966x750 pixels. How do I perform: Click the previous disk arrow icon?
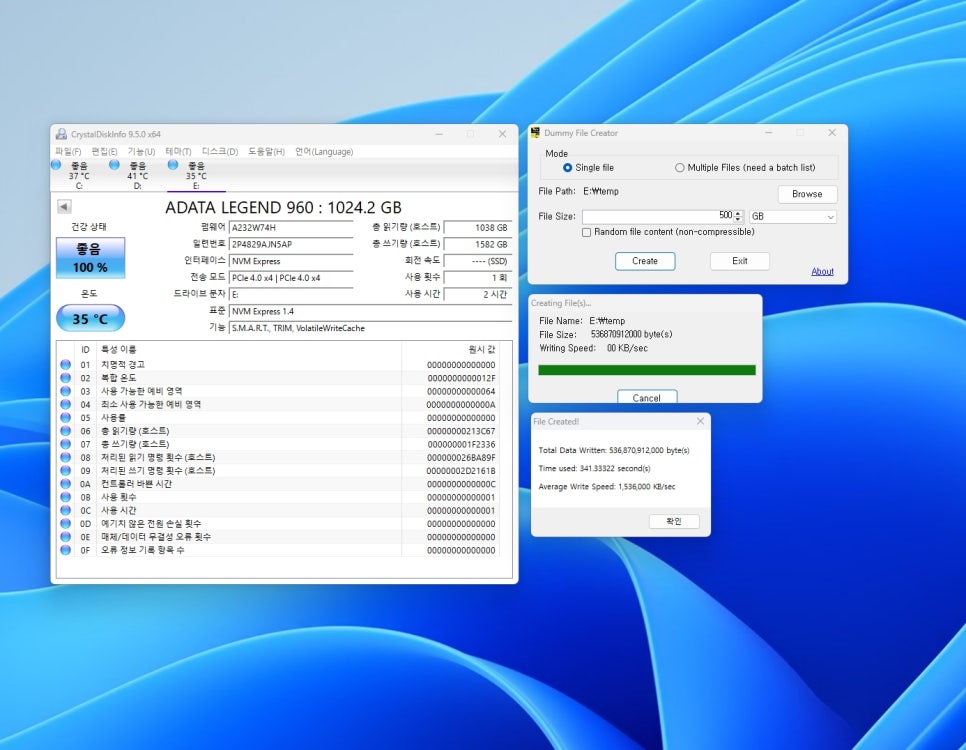(x=64, y=207)
